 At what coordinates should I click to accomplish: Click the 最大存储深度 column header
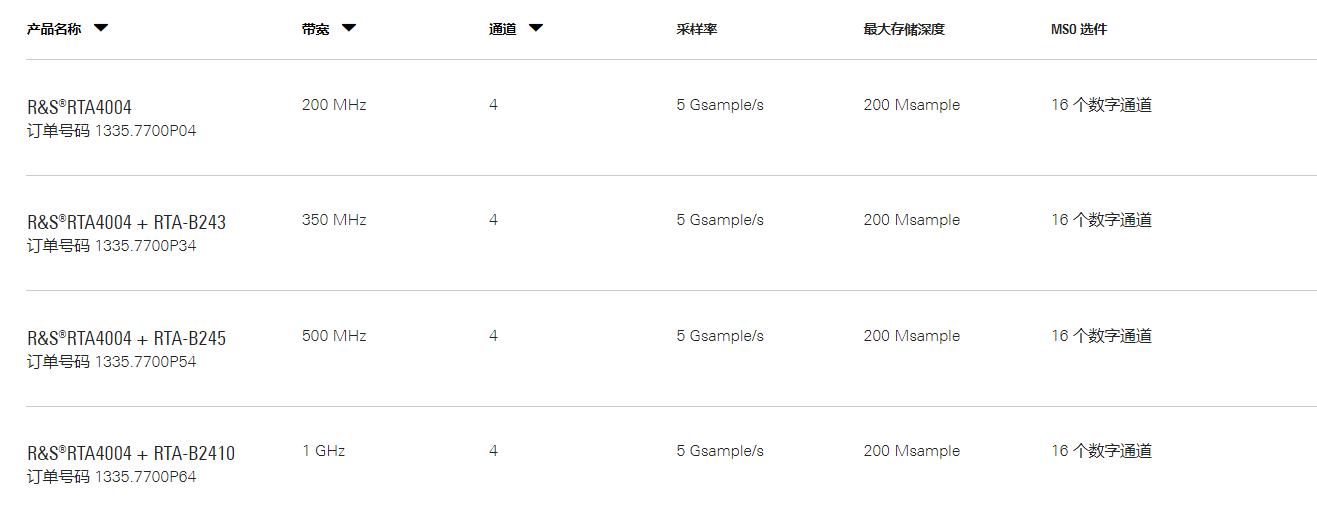click(904, 29)
